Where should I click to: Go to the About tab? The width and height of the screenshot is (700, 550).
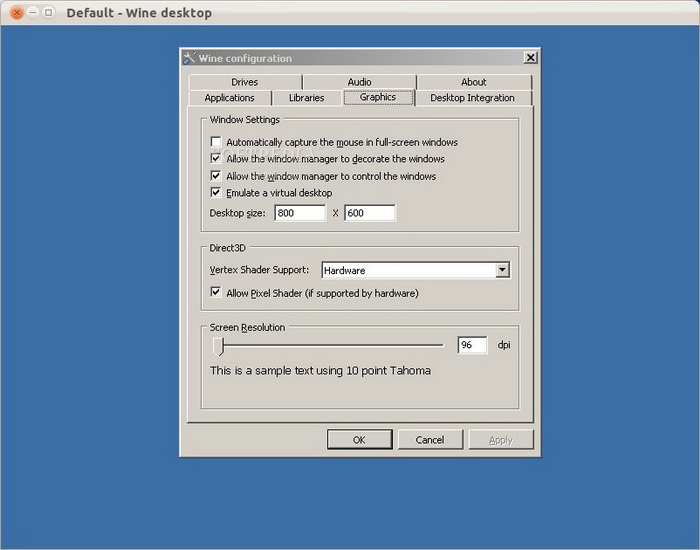tap(474, 82)
